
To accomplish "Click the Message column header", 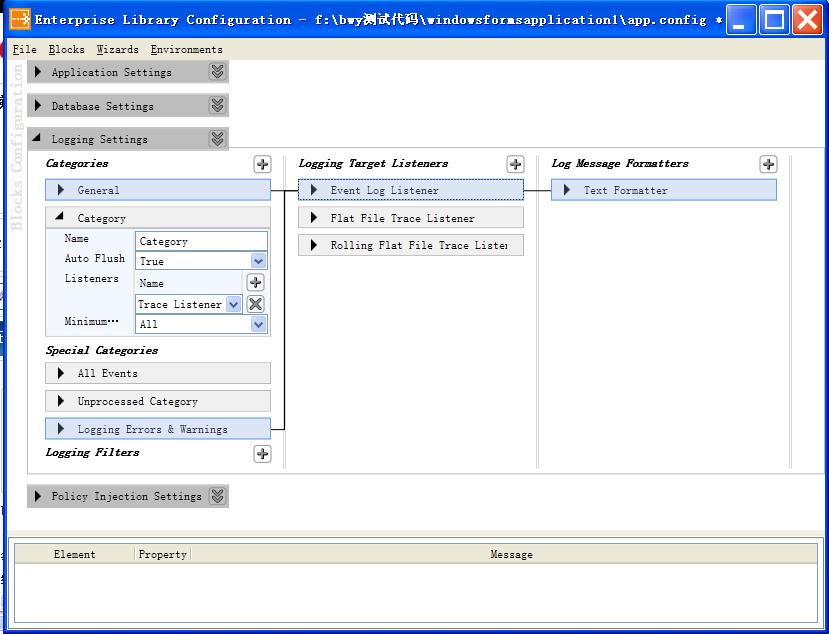I will [511, 554].
